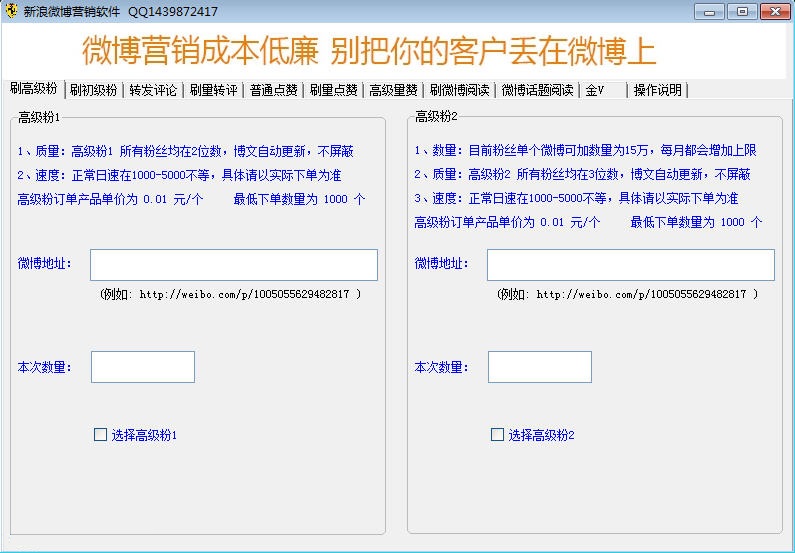The width and height of the screenshot is (795, 553).
Task: Focus the 微博地址 field in 高级粉2
Action: click(x=631, y=265)
